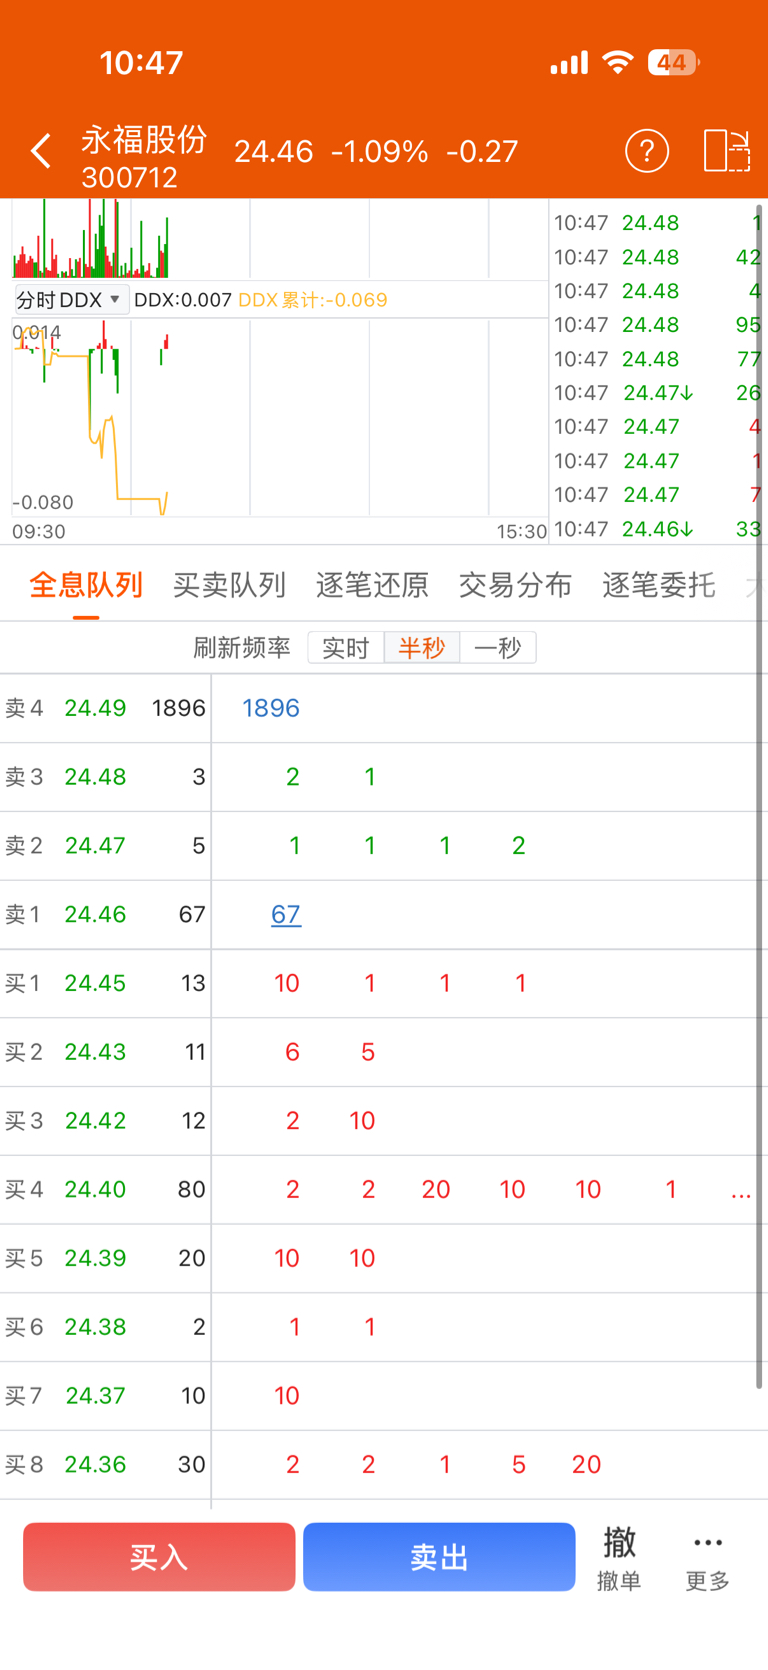Select the 买8 price 24.36
This screenshot has width=768, height=1670.
click(95, 1465)
